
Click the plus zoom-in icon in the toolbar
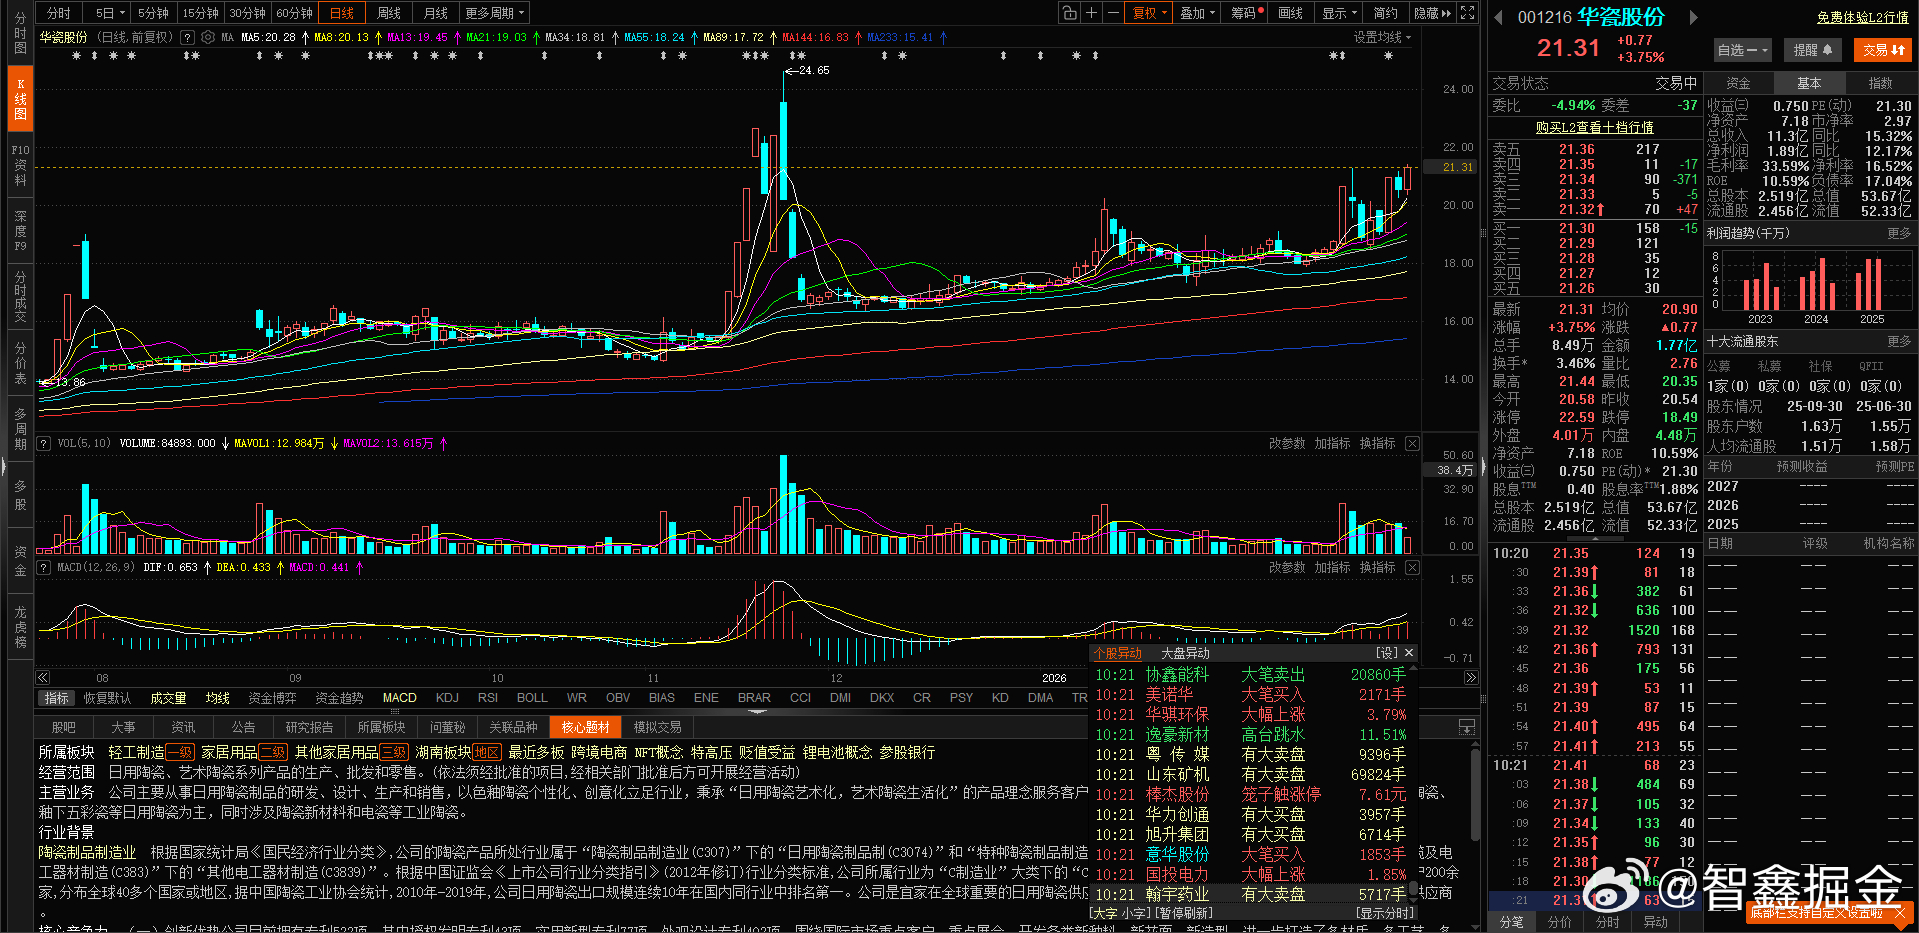coord(1092,13)
